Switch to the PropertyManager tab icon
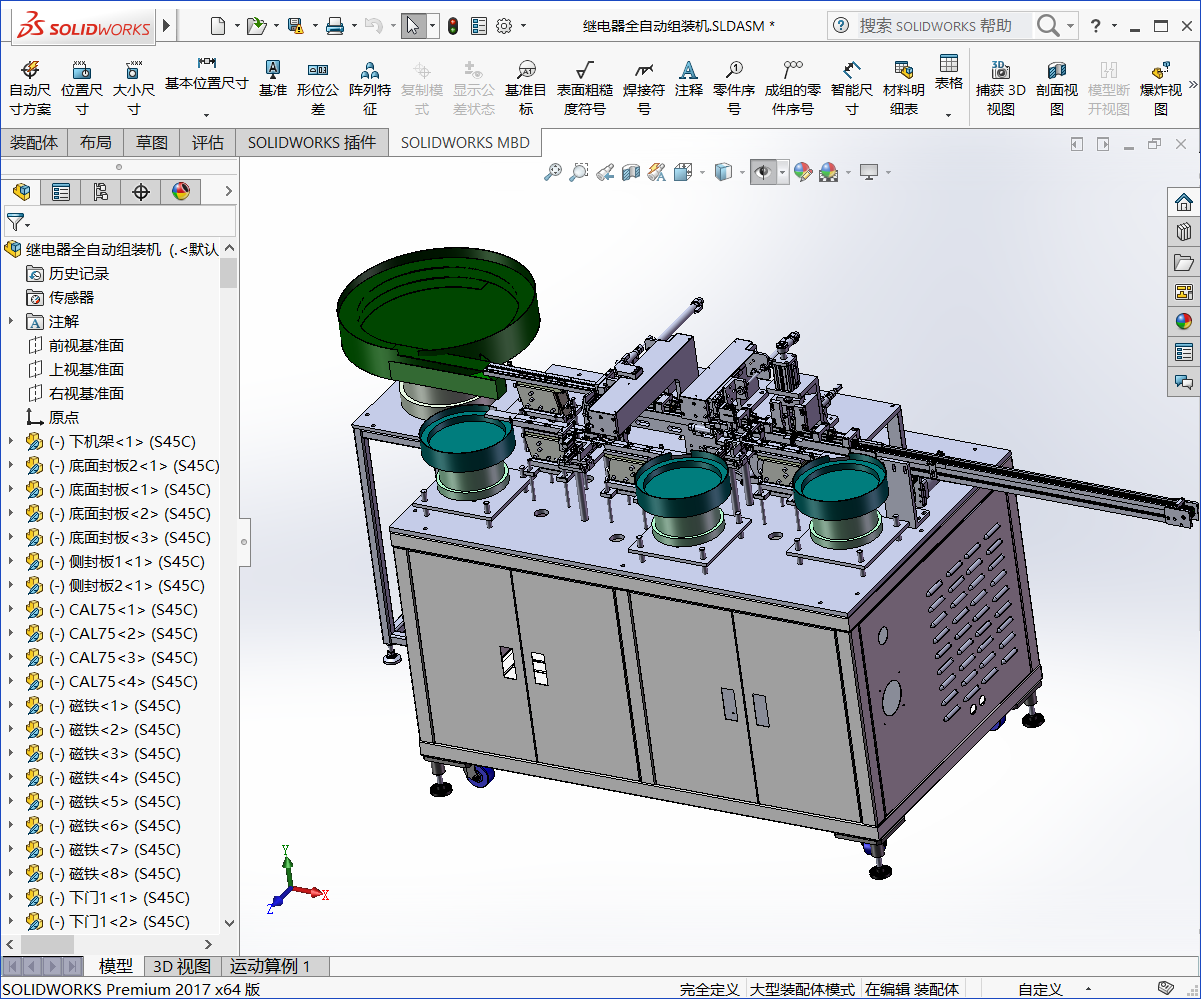1201x999 pixels. tap(61, 192)
